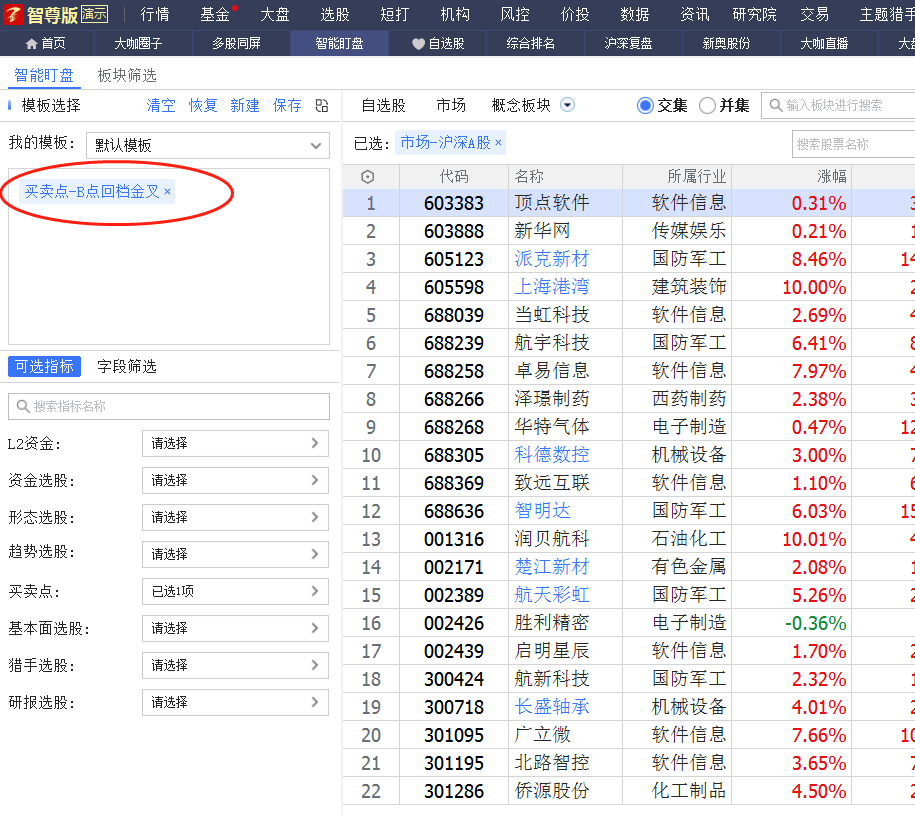Open the 交易 menu
This screenshot has height=815, width=915.
click(x=815, y=15)
